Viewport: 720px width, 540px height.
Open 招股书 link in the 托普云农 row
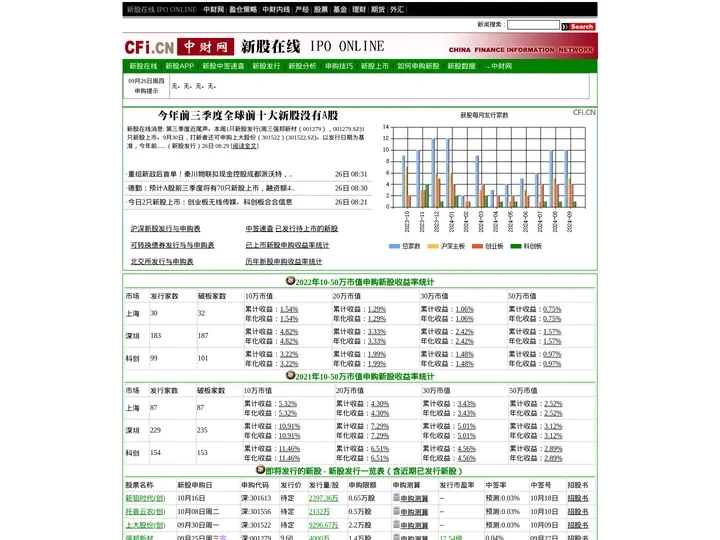coord(578,512)
